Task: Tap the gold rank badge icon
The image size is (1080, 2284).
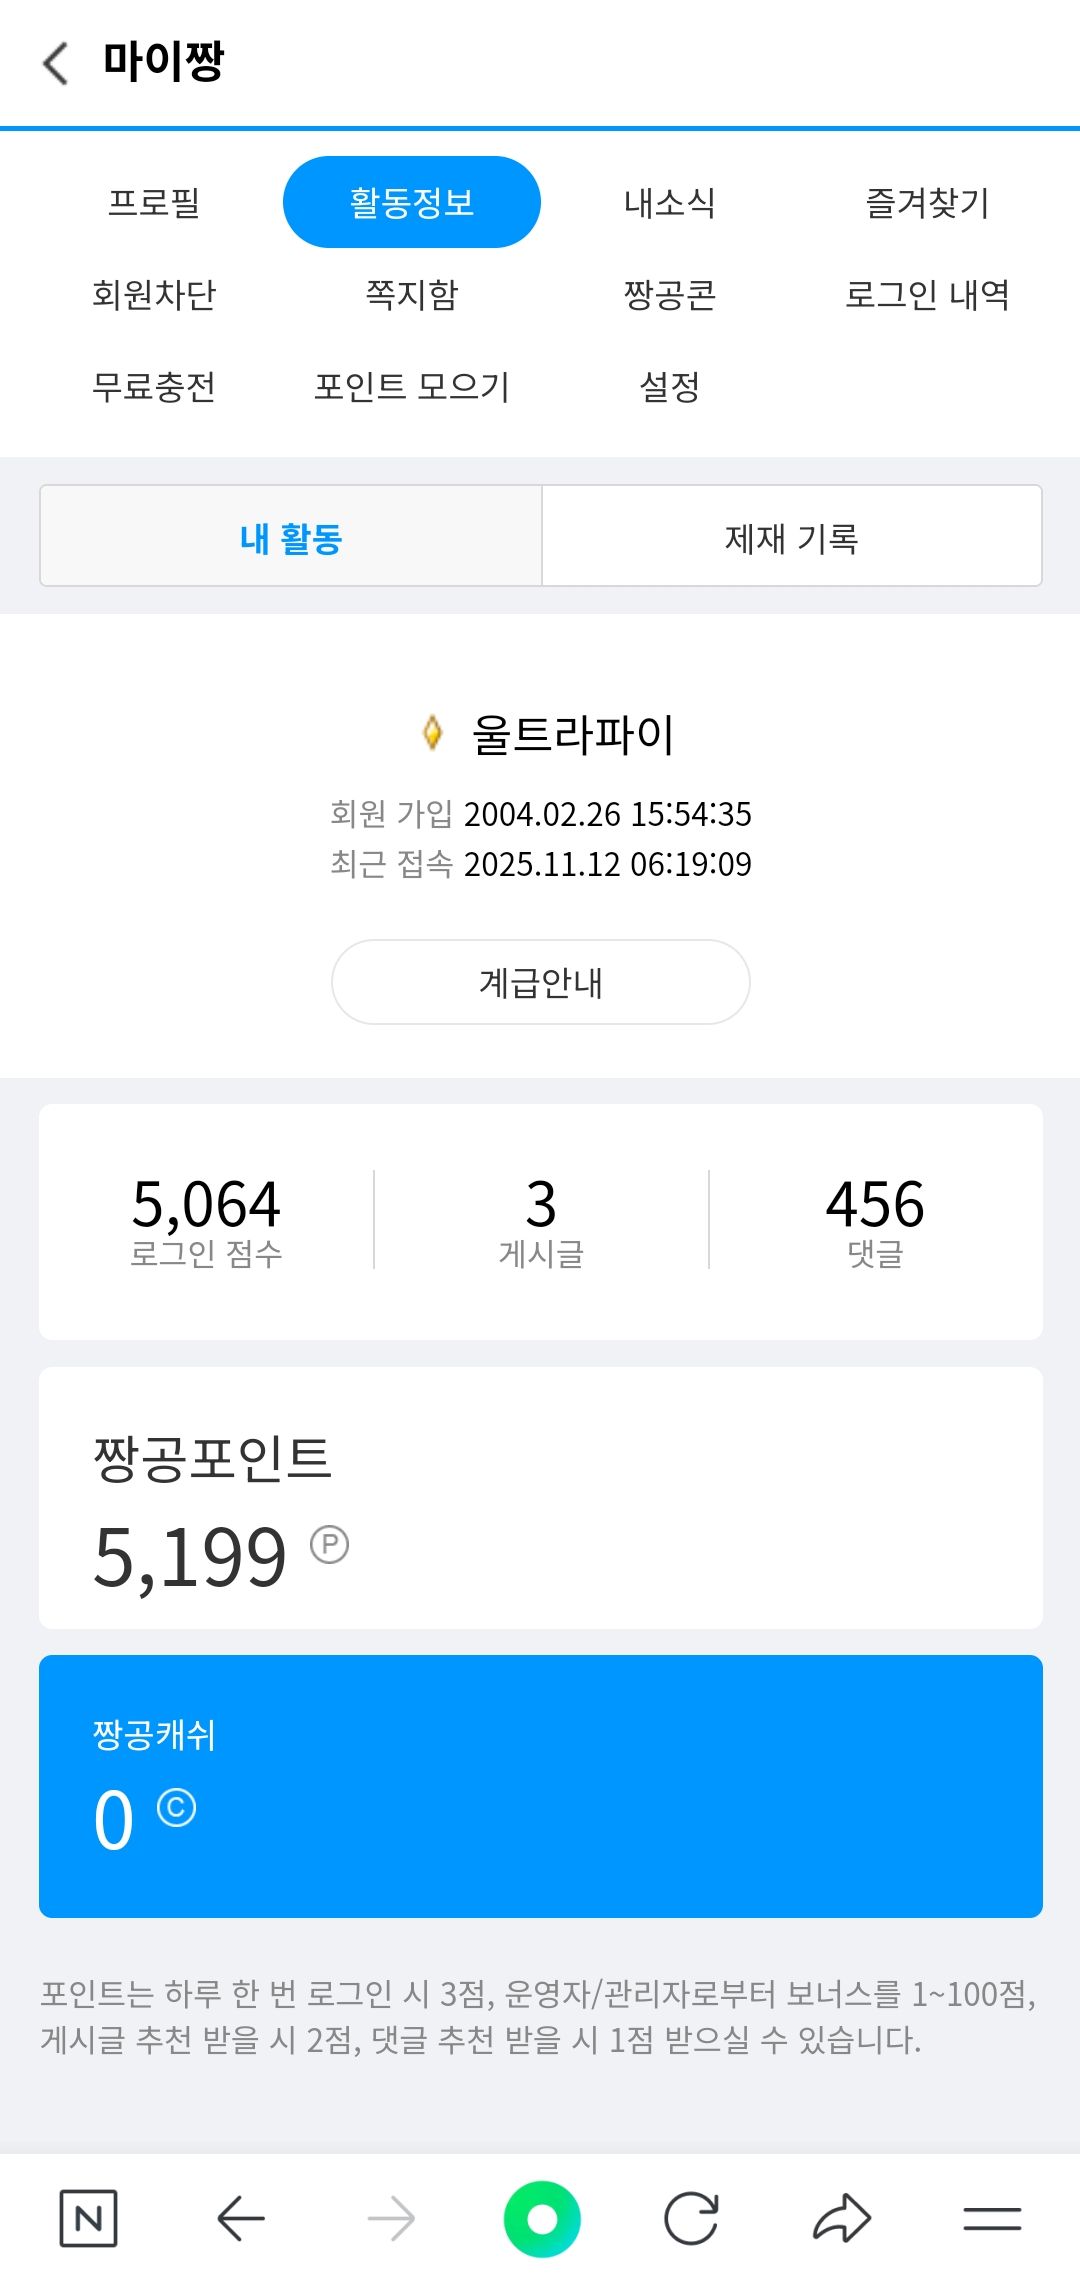Action: [432, 733]
